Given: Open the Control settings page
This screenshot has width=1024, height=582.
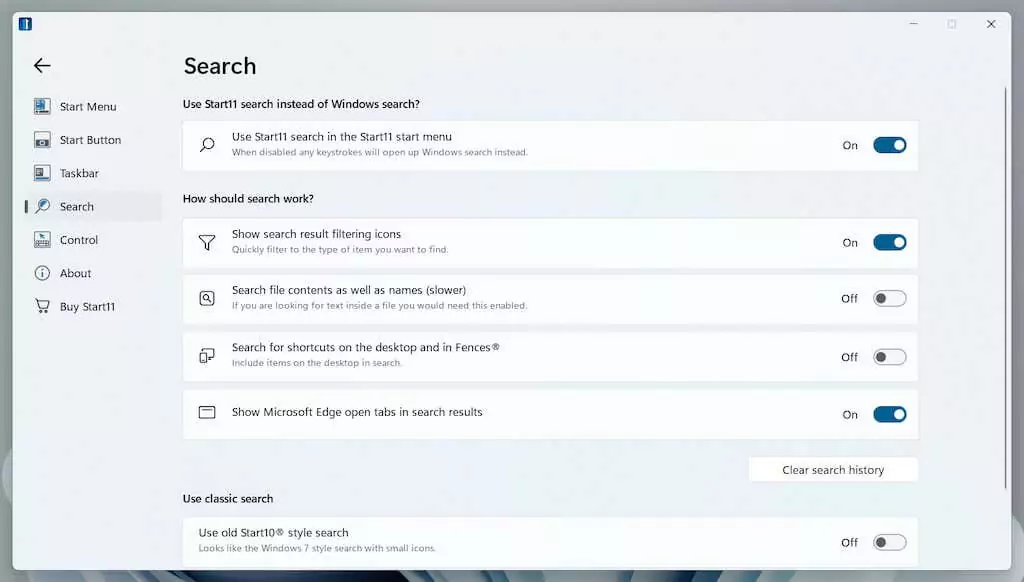Looking at the screenshot, I should tap(79, 240).
